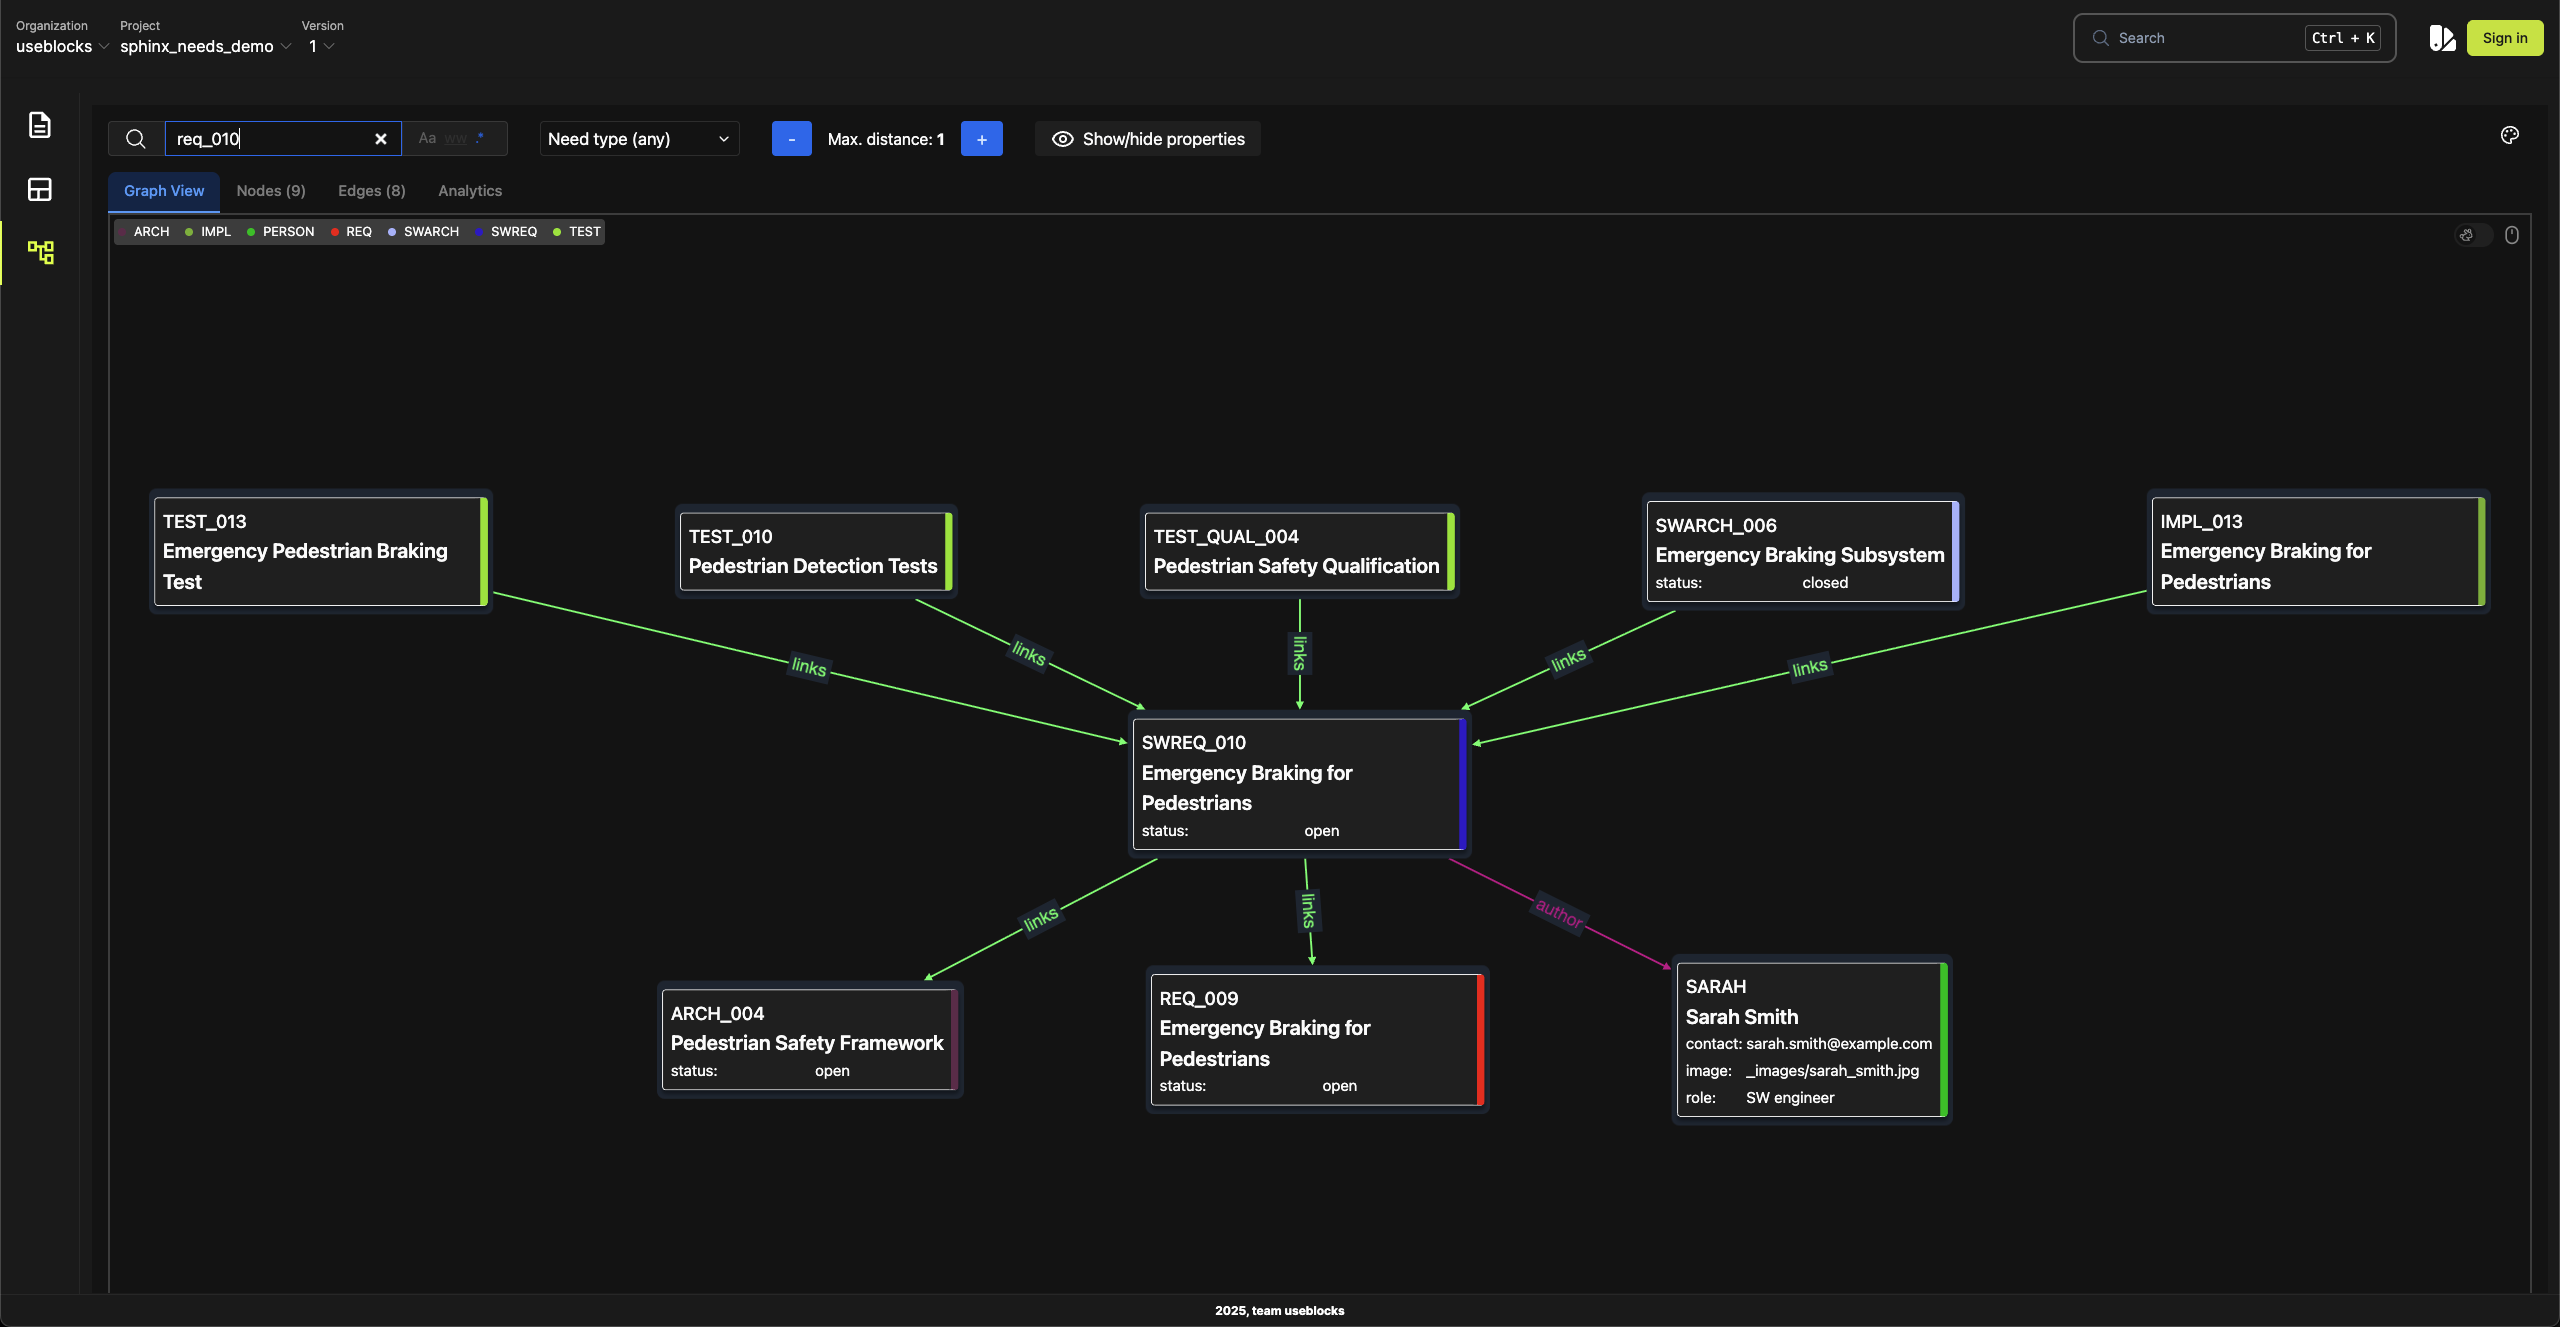Toggle case-sensitive Aa search option
Screen dimensions: 2560x1327
coord(427,138)
